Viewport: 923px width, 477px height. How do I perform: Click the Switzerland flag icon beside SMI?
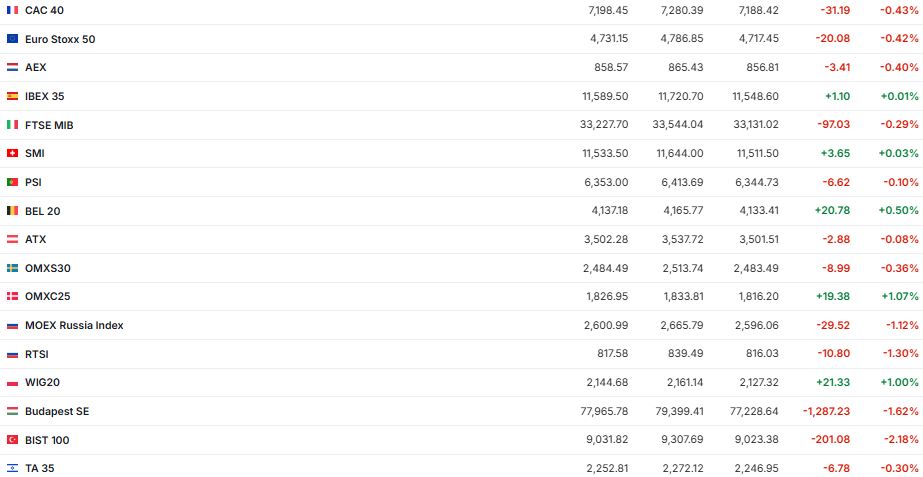(x=12, y=153)
